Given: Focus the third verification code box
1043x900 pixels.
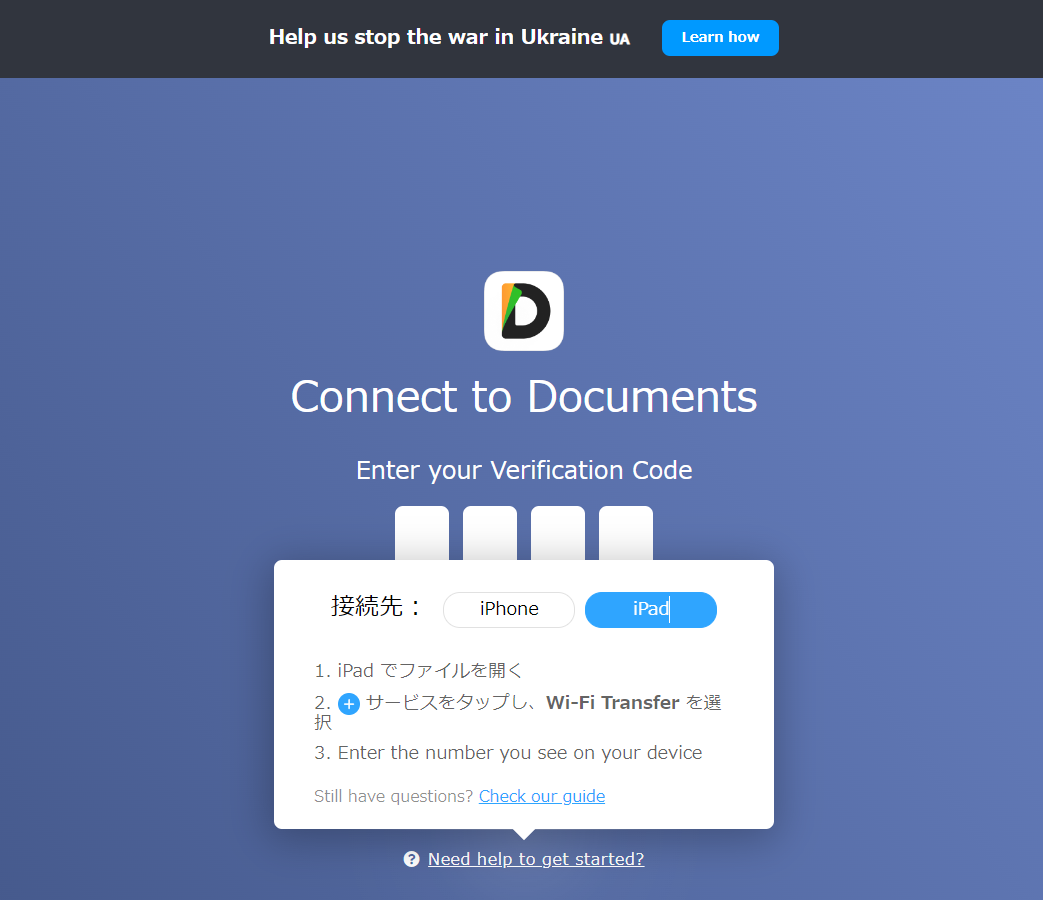Looking at the screenshot, I should coord(557,533).
